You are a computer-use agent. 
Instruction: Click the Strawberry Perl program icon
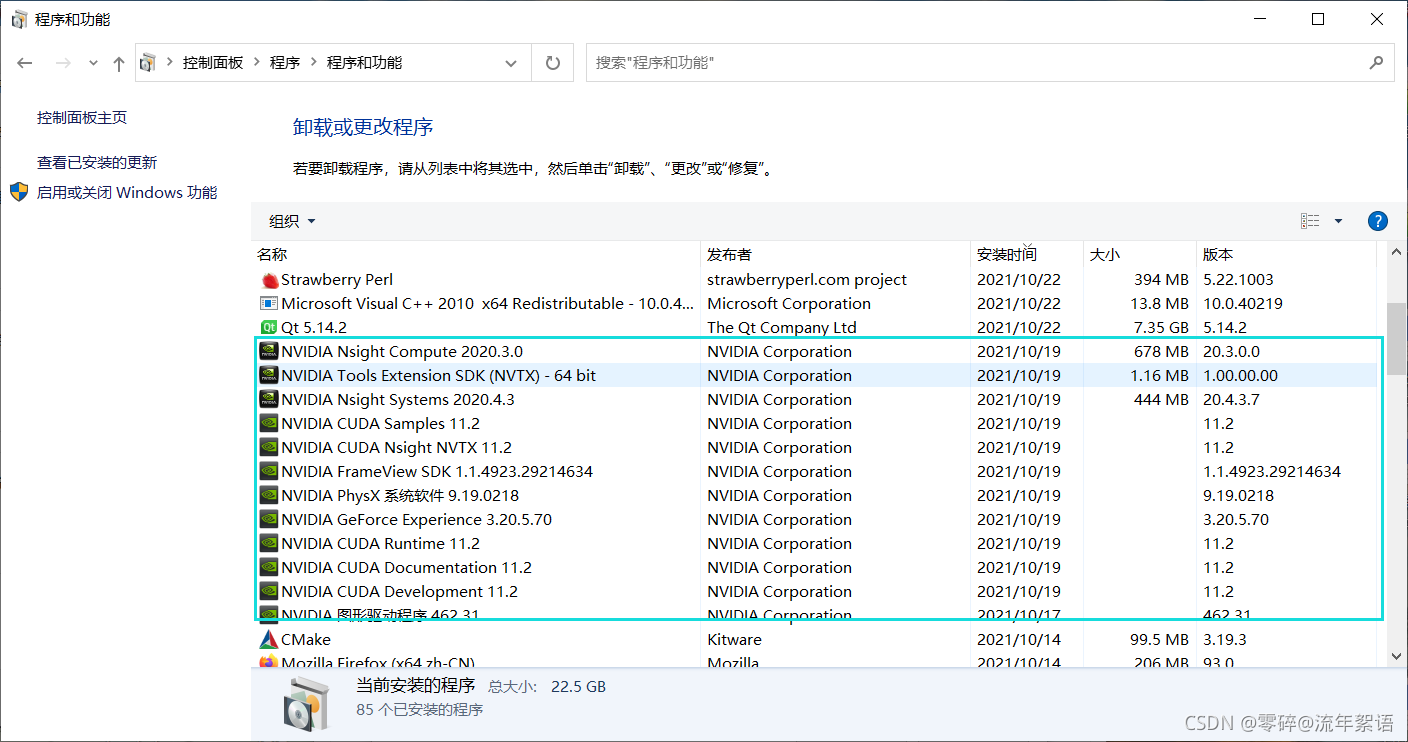(268, 280)
